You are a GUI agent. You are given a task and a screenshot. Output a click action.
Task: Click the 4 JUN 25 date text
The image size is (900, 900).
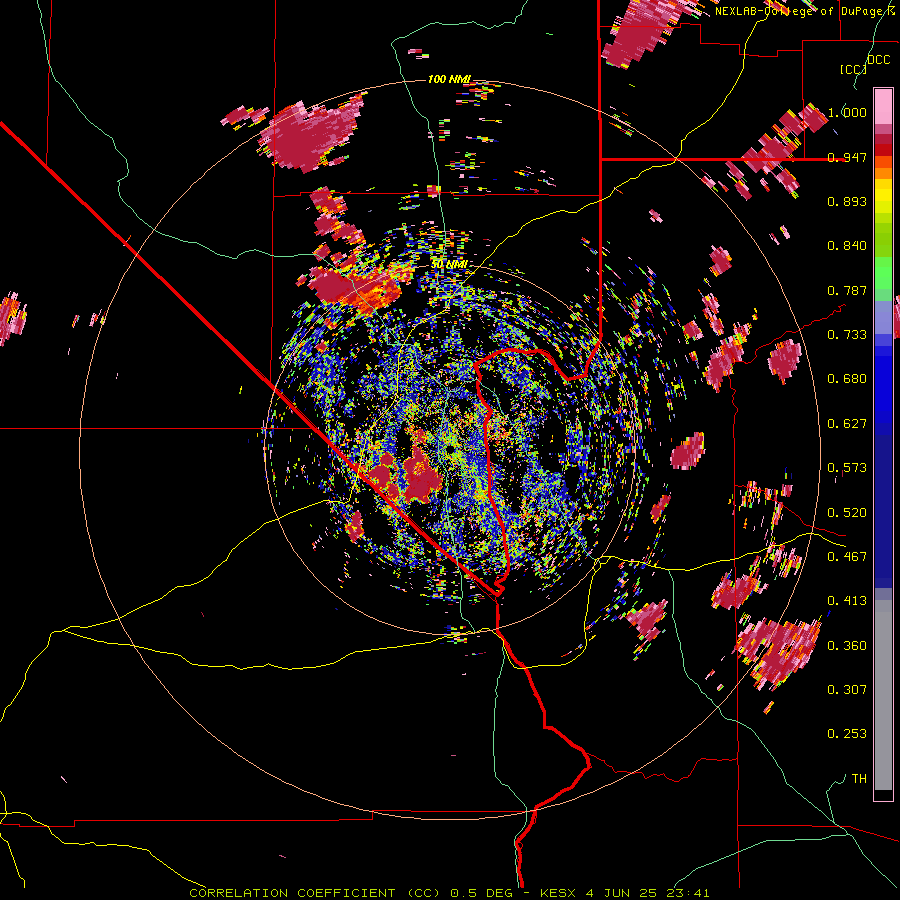click(622, 893)
